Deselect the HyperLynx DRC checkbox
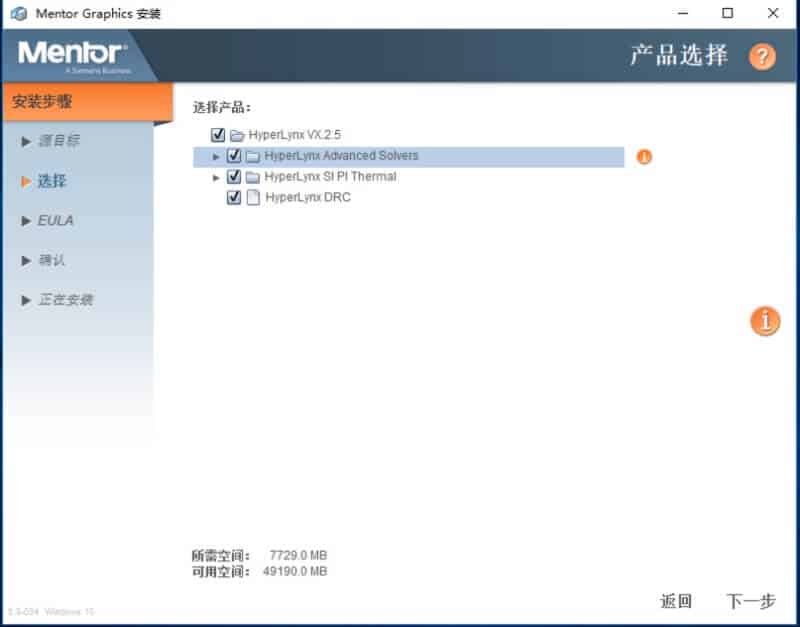This screenshot has height=627, width=800. click(234, 197)
